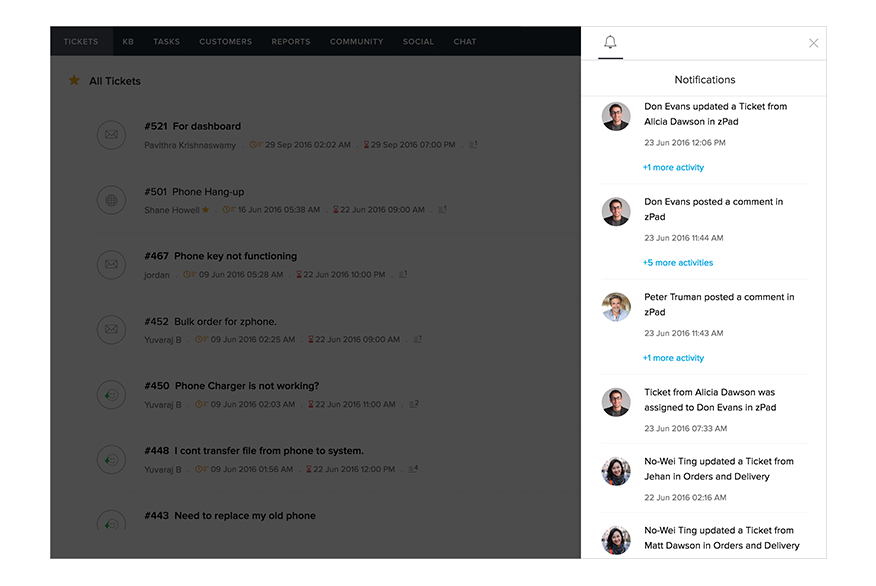Open the Tickets tab
The image size is (876, 586).
click(81, 41)
